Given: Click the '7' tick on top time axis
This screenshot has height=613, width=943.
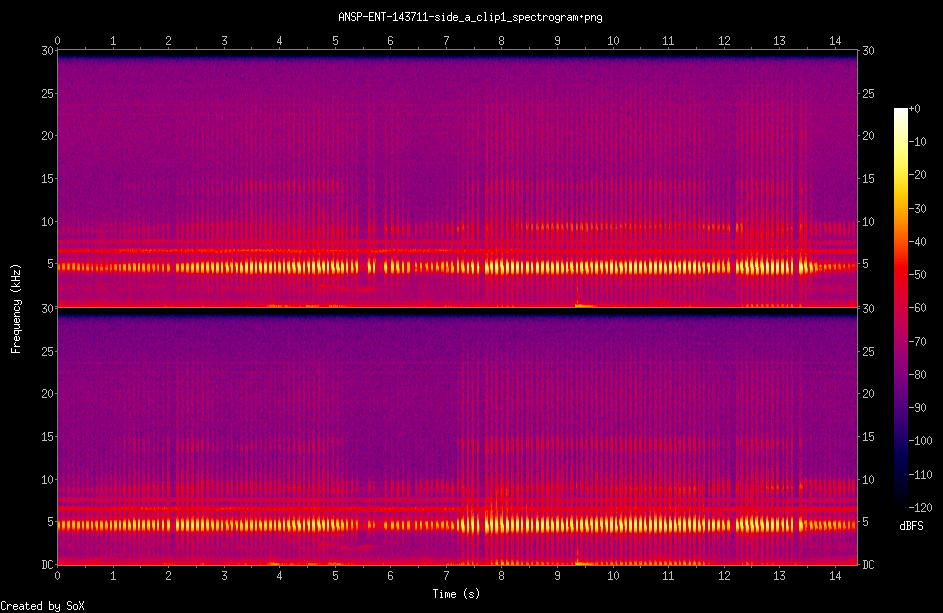Looking at the screenshot, I should pyautogui.click(x=446, y=41).
